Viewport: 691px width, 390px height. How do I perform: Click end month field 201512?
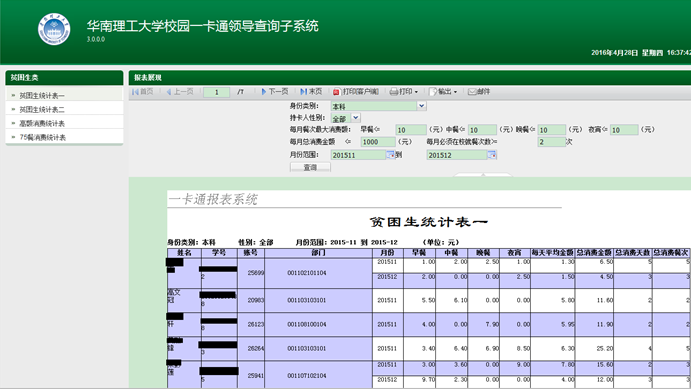click(x=457, y=155)
